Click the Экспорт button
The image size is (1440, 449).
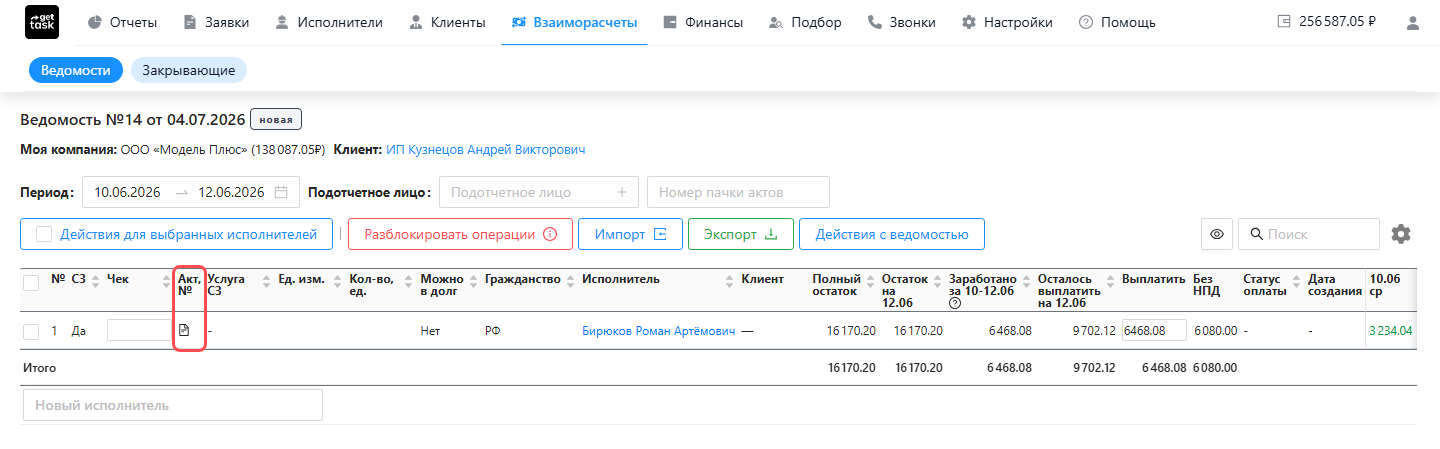[x=740, y=234]
